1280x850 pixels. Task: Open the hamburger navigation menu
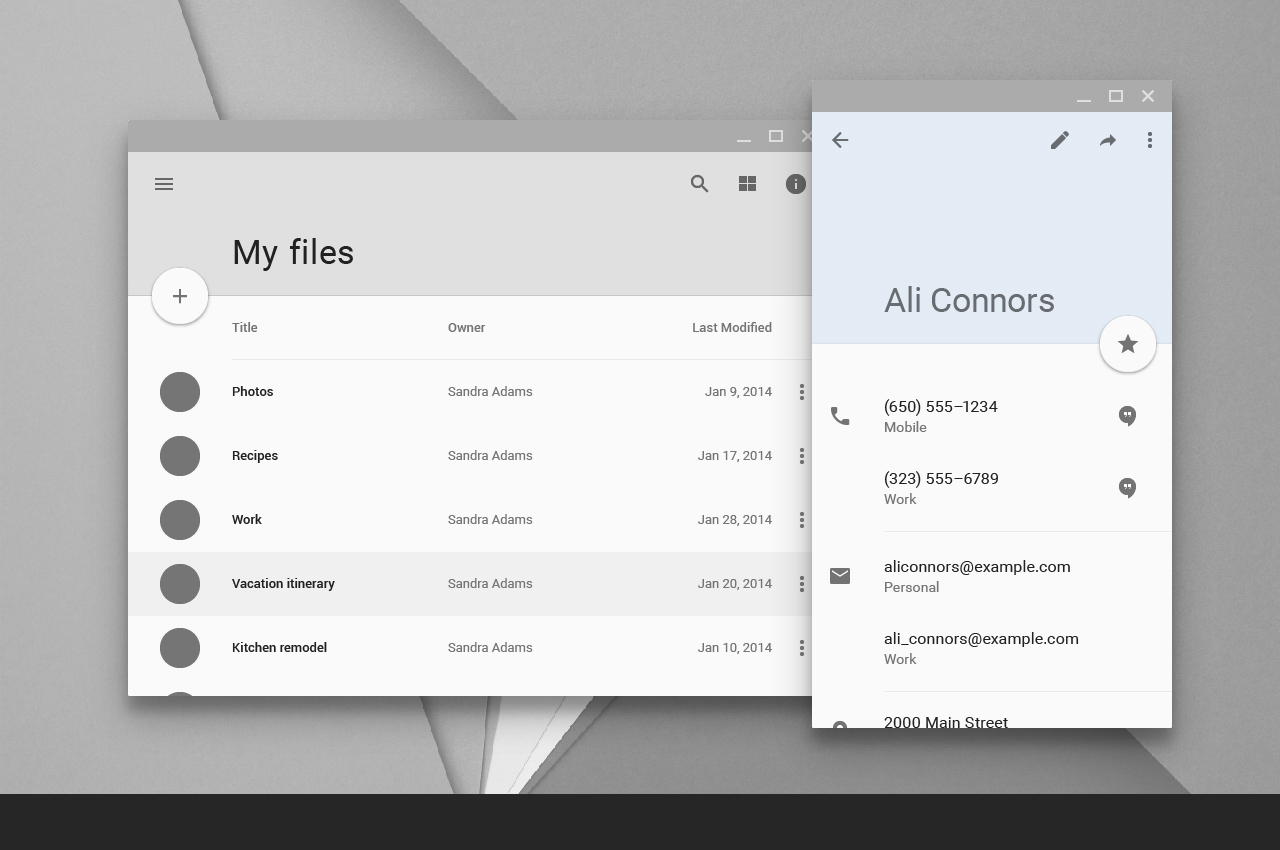(x=164, y=184)
